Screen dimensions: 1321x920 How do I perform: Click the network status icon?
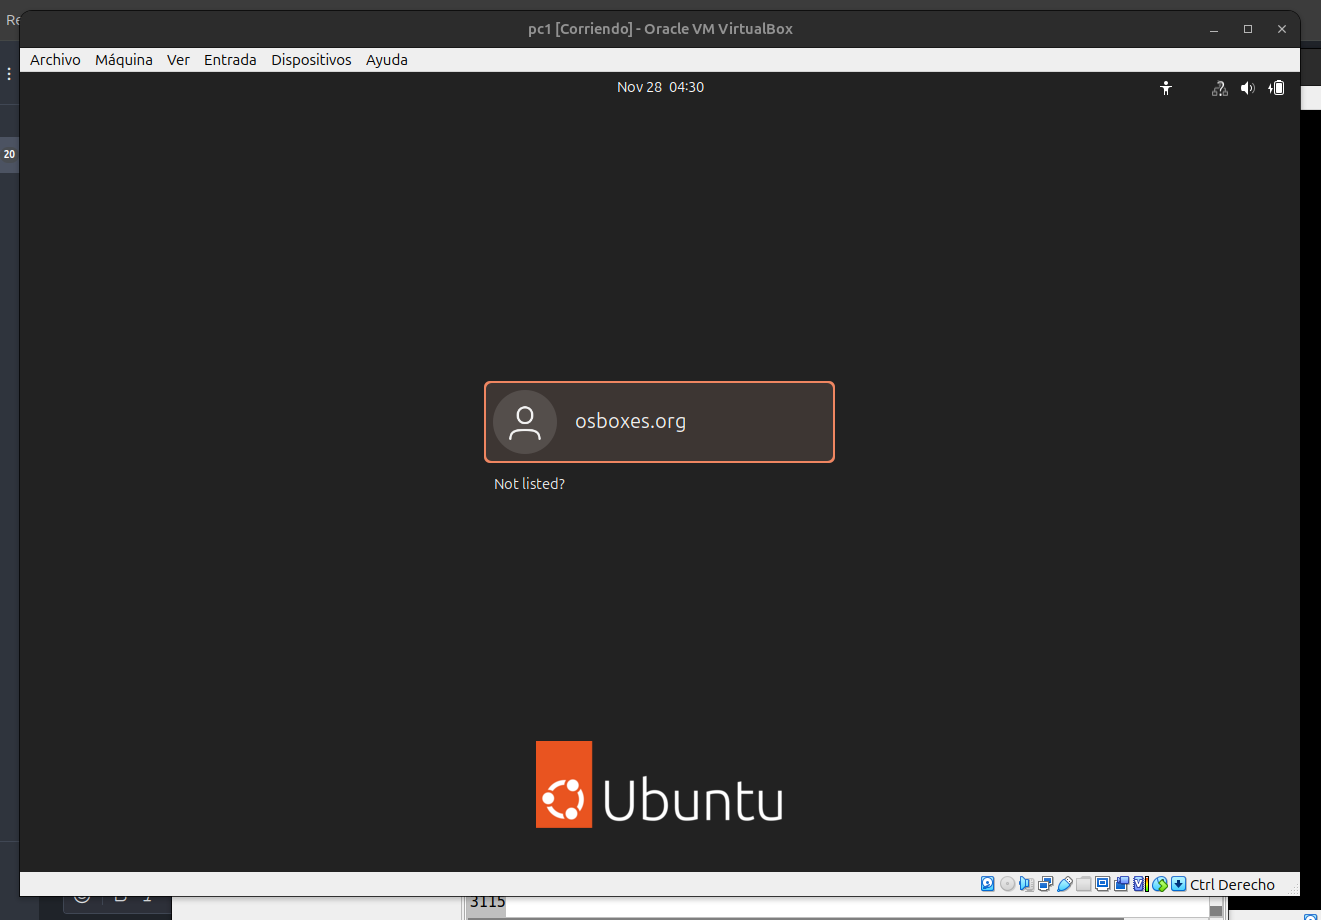(x=1219, y=88)
